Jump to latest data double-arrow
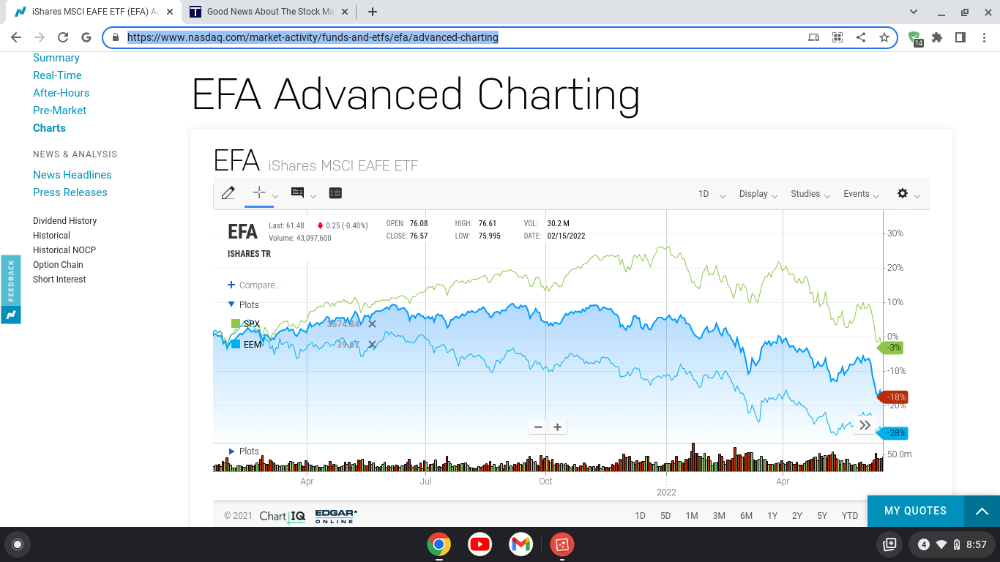The width and height of the screenshot is (1000, 562). (x=865, y=425)
